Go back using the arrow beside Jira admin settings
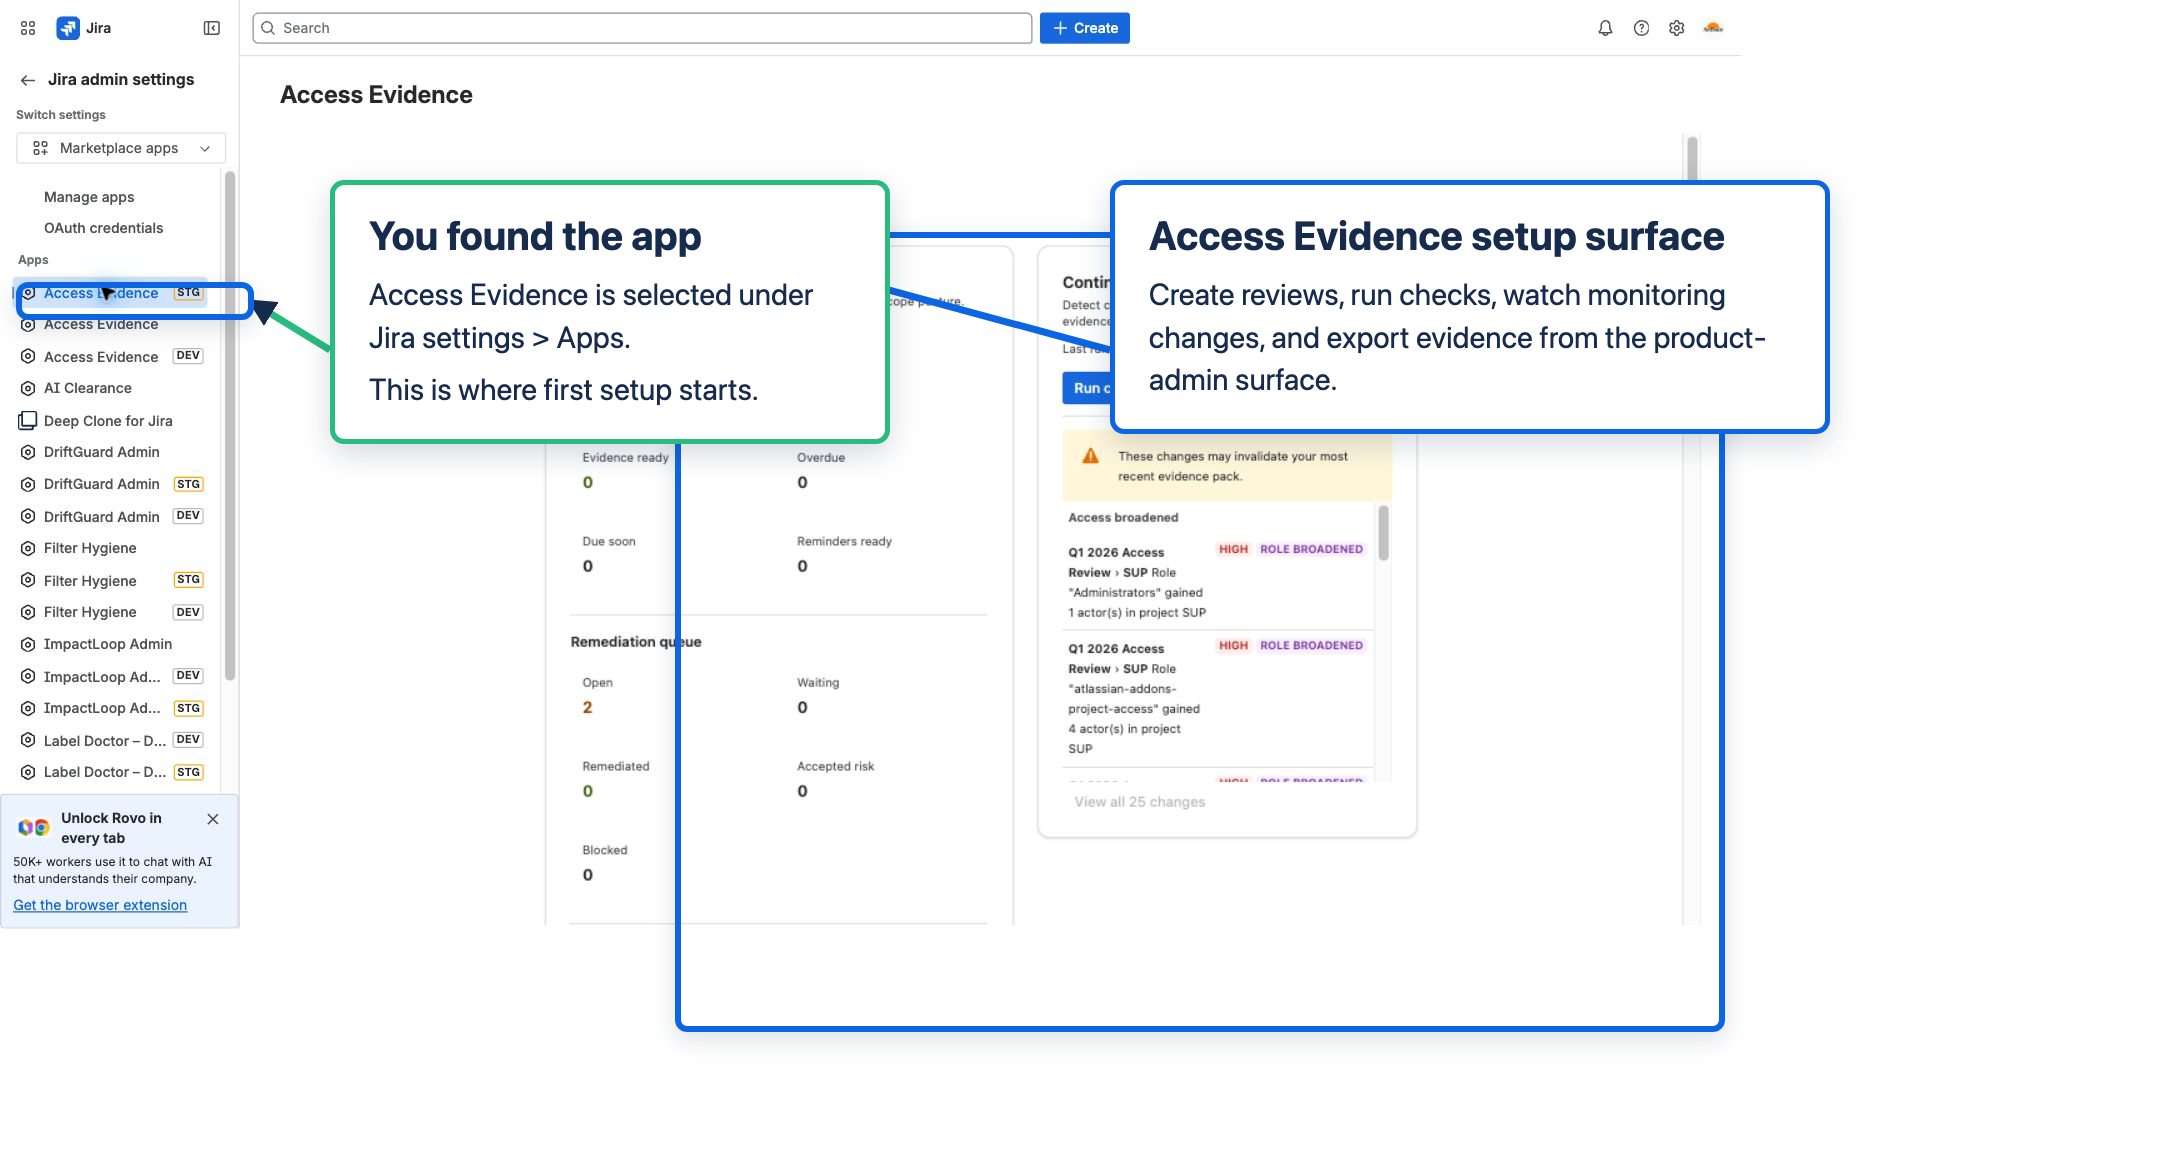 [x=28, y=80]
